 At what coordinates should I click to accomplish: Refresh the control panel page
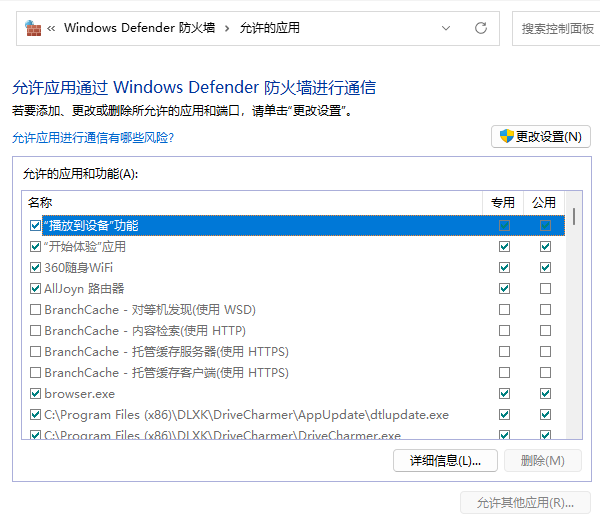tap(481, 28)
